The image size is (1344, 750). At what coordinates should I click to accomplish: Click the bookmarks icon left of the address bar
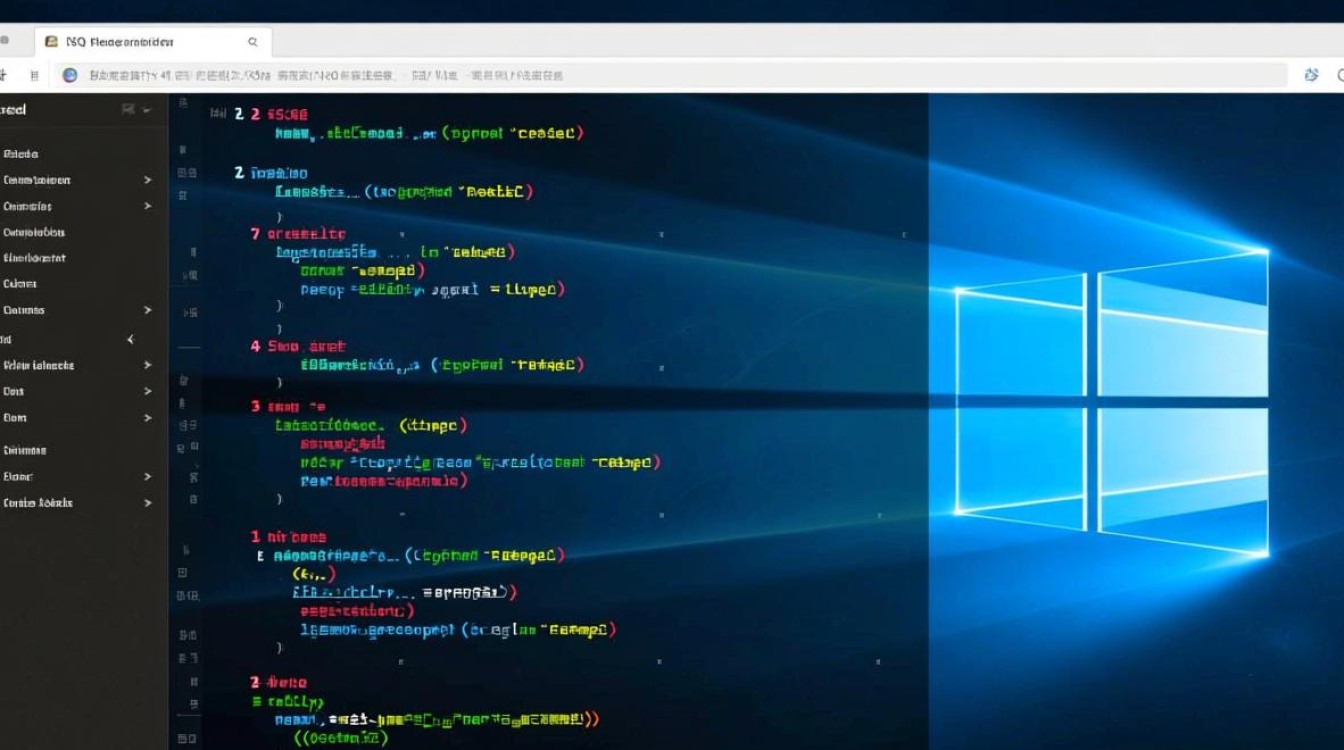click(x=34, y=75)
